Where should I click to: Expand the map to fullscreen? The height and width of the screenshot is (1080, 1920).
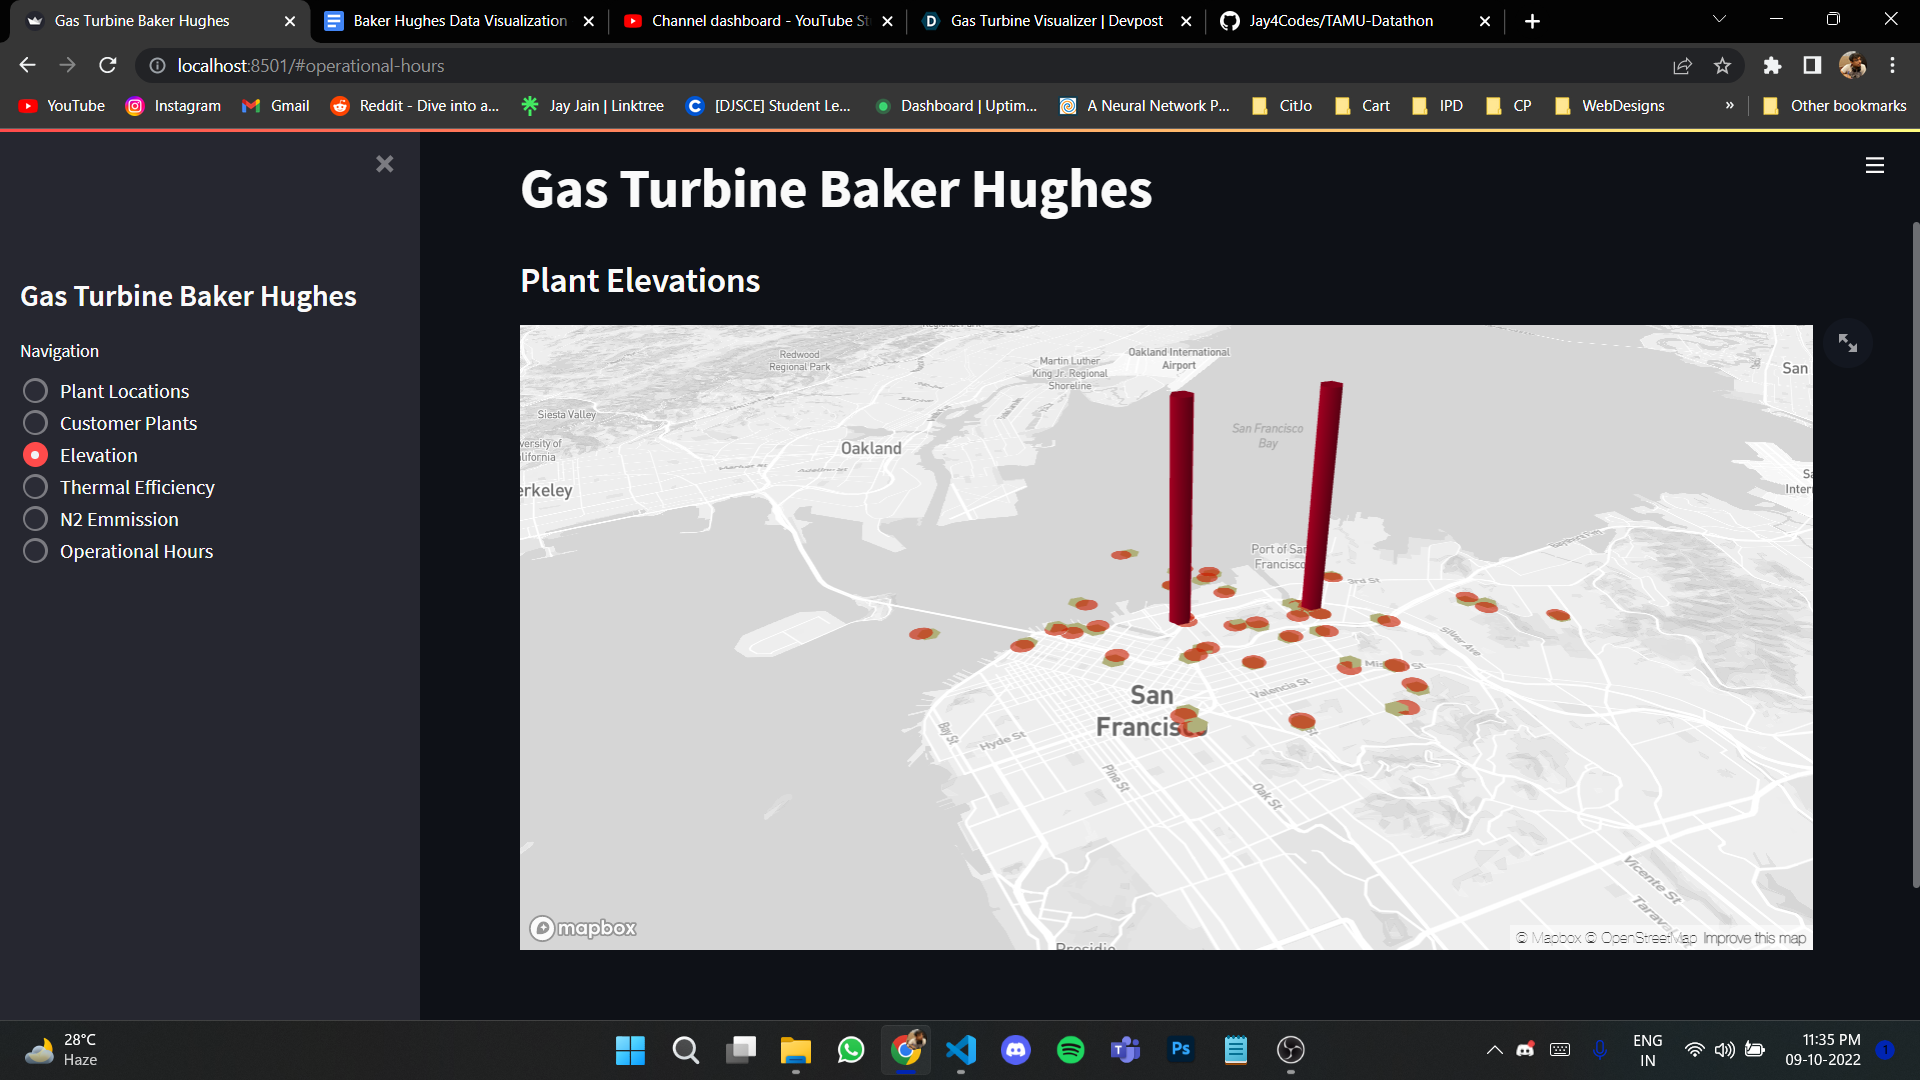1847,343
